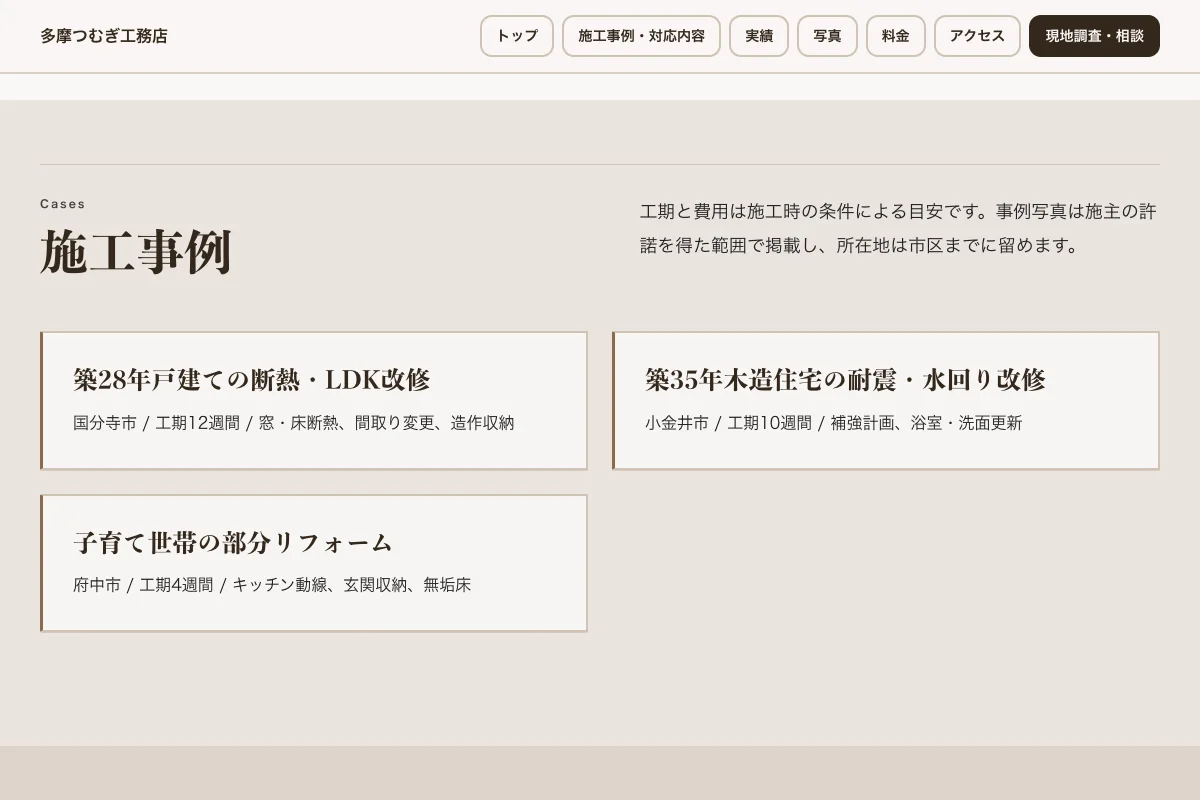Viewport: 1200px width, 800px height.
Task: Click the 府中市 / 工期4週間 detail line
Action: point(272,585)
